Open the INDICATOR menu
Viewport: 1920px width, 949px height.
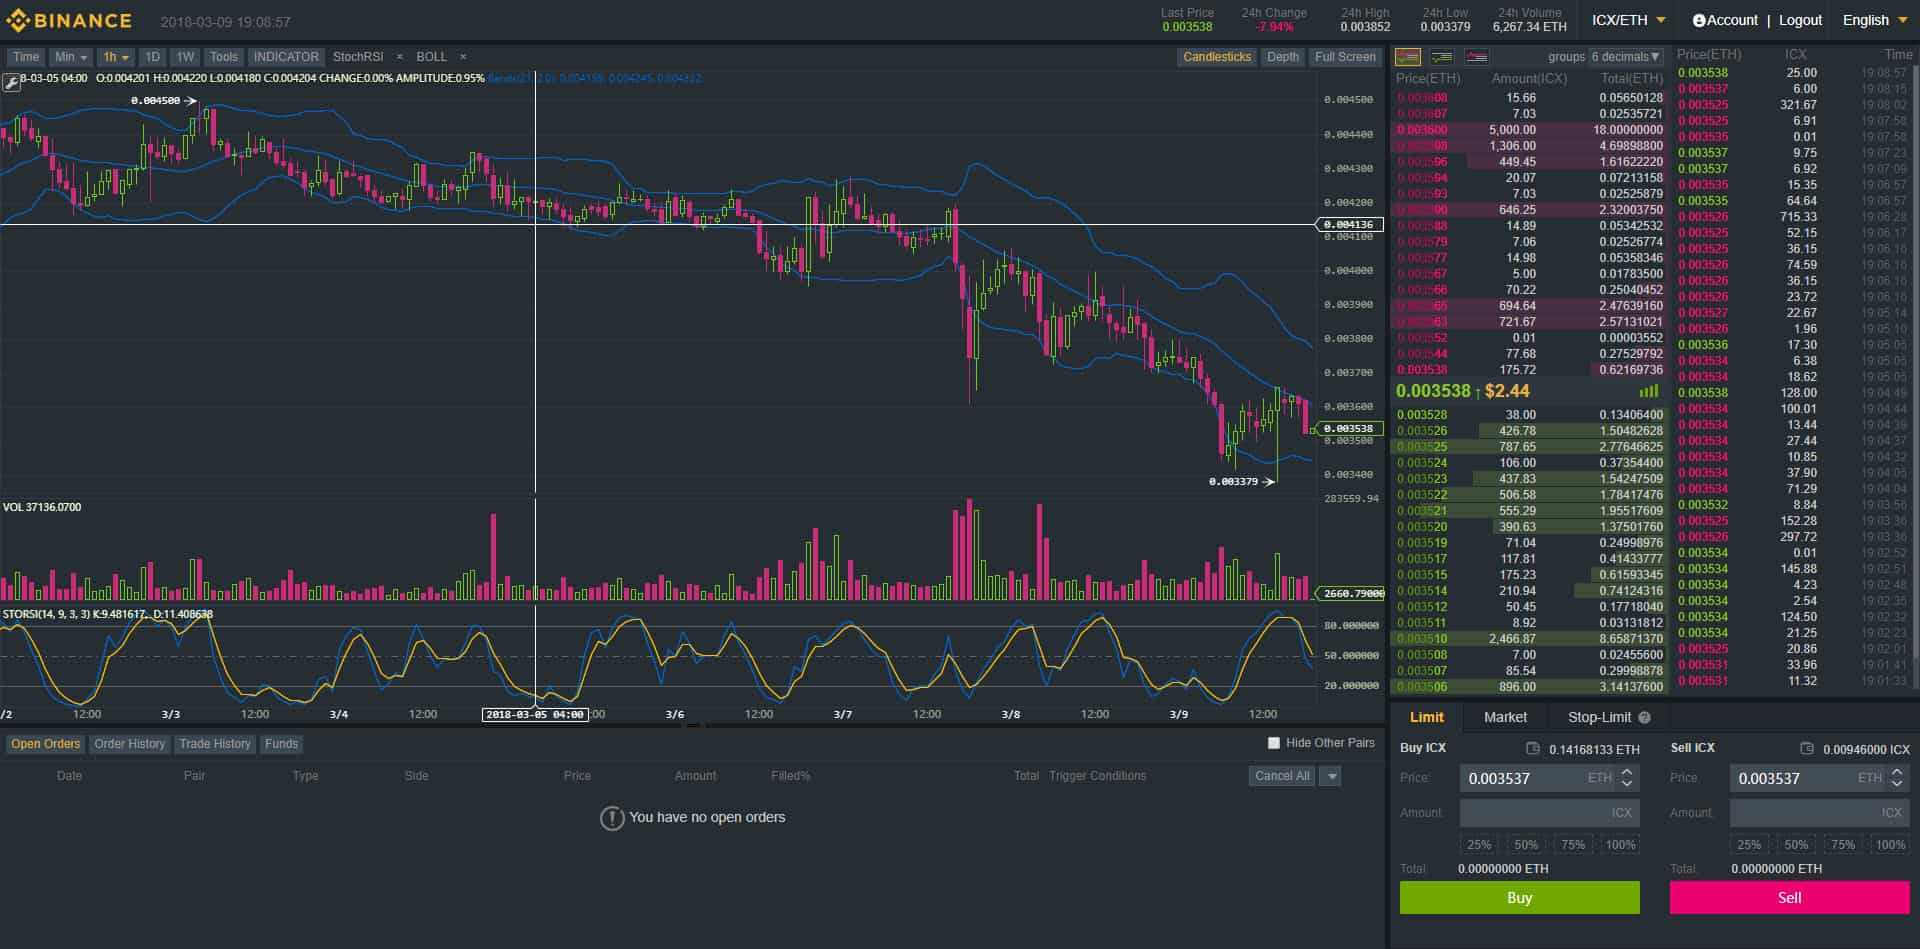click(286, 57)
